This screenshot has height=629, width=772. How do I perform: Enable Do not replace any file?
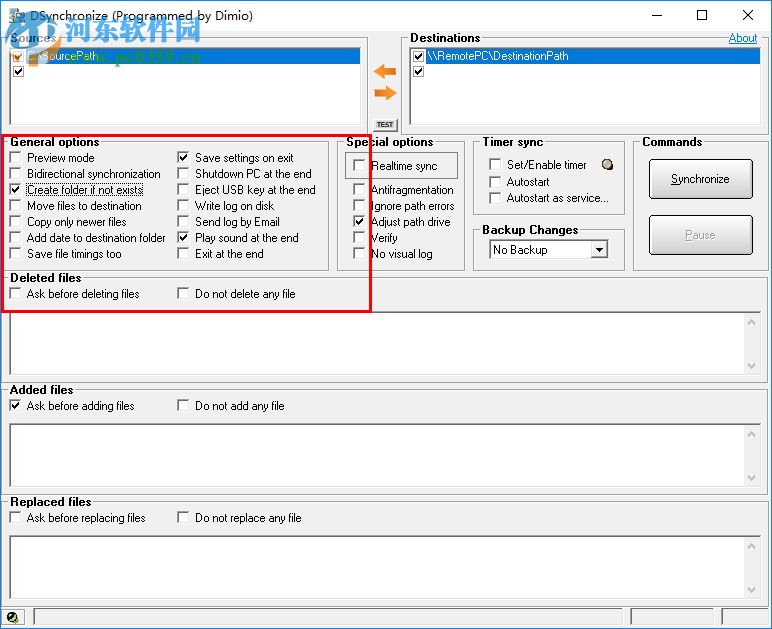coord(183,518)
